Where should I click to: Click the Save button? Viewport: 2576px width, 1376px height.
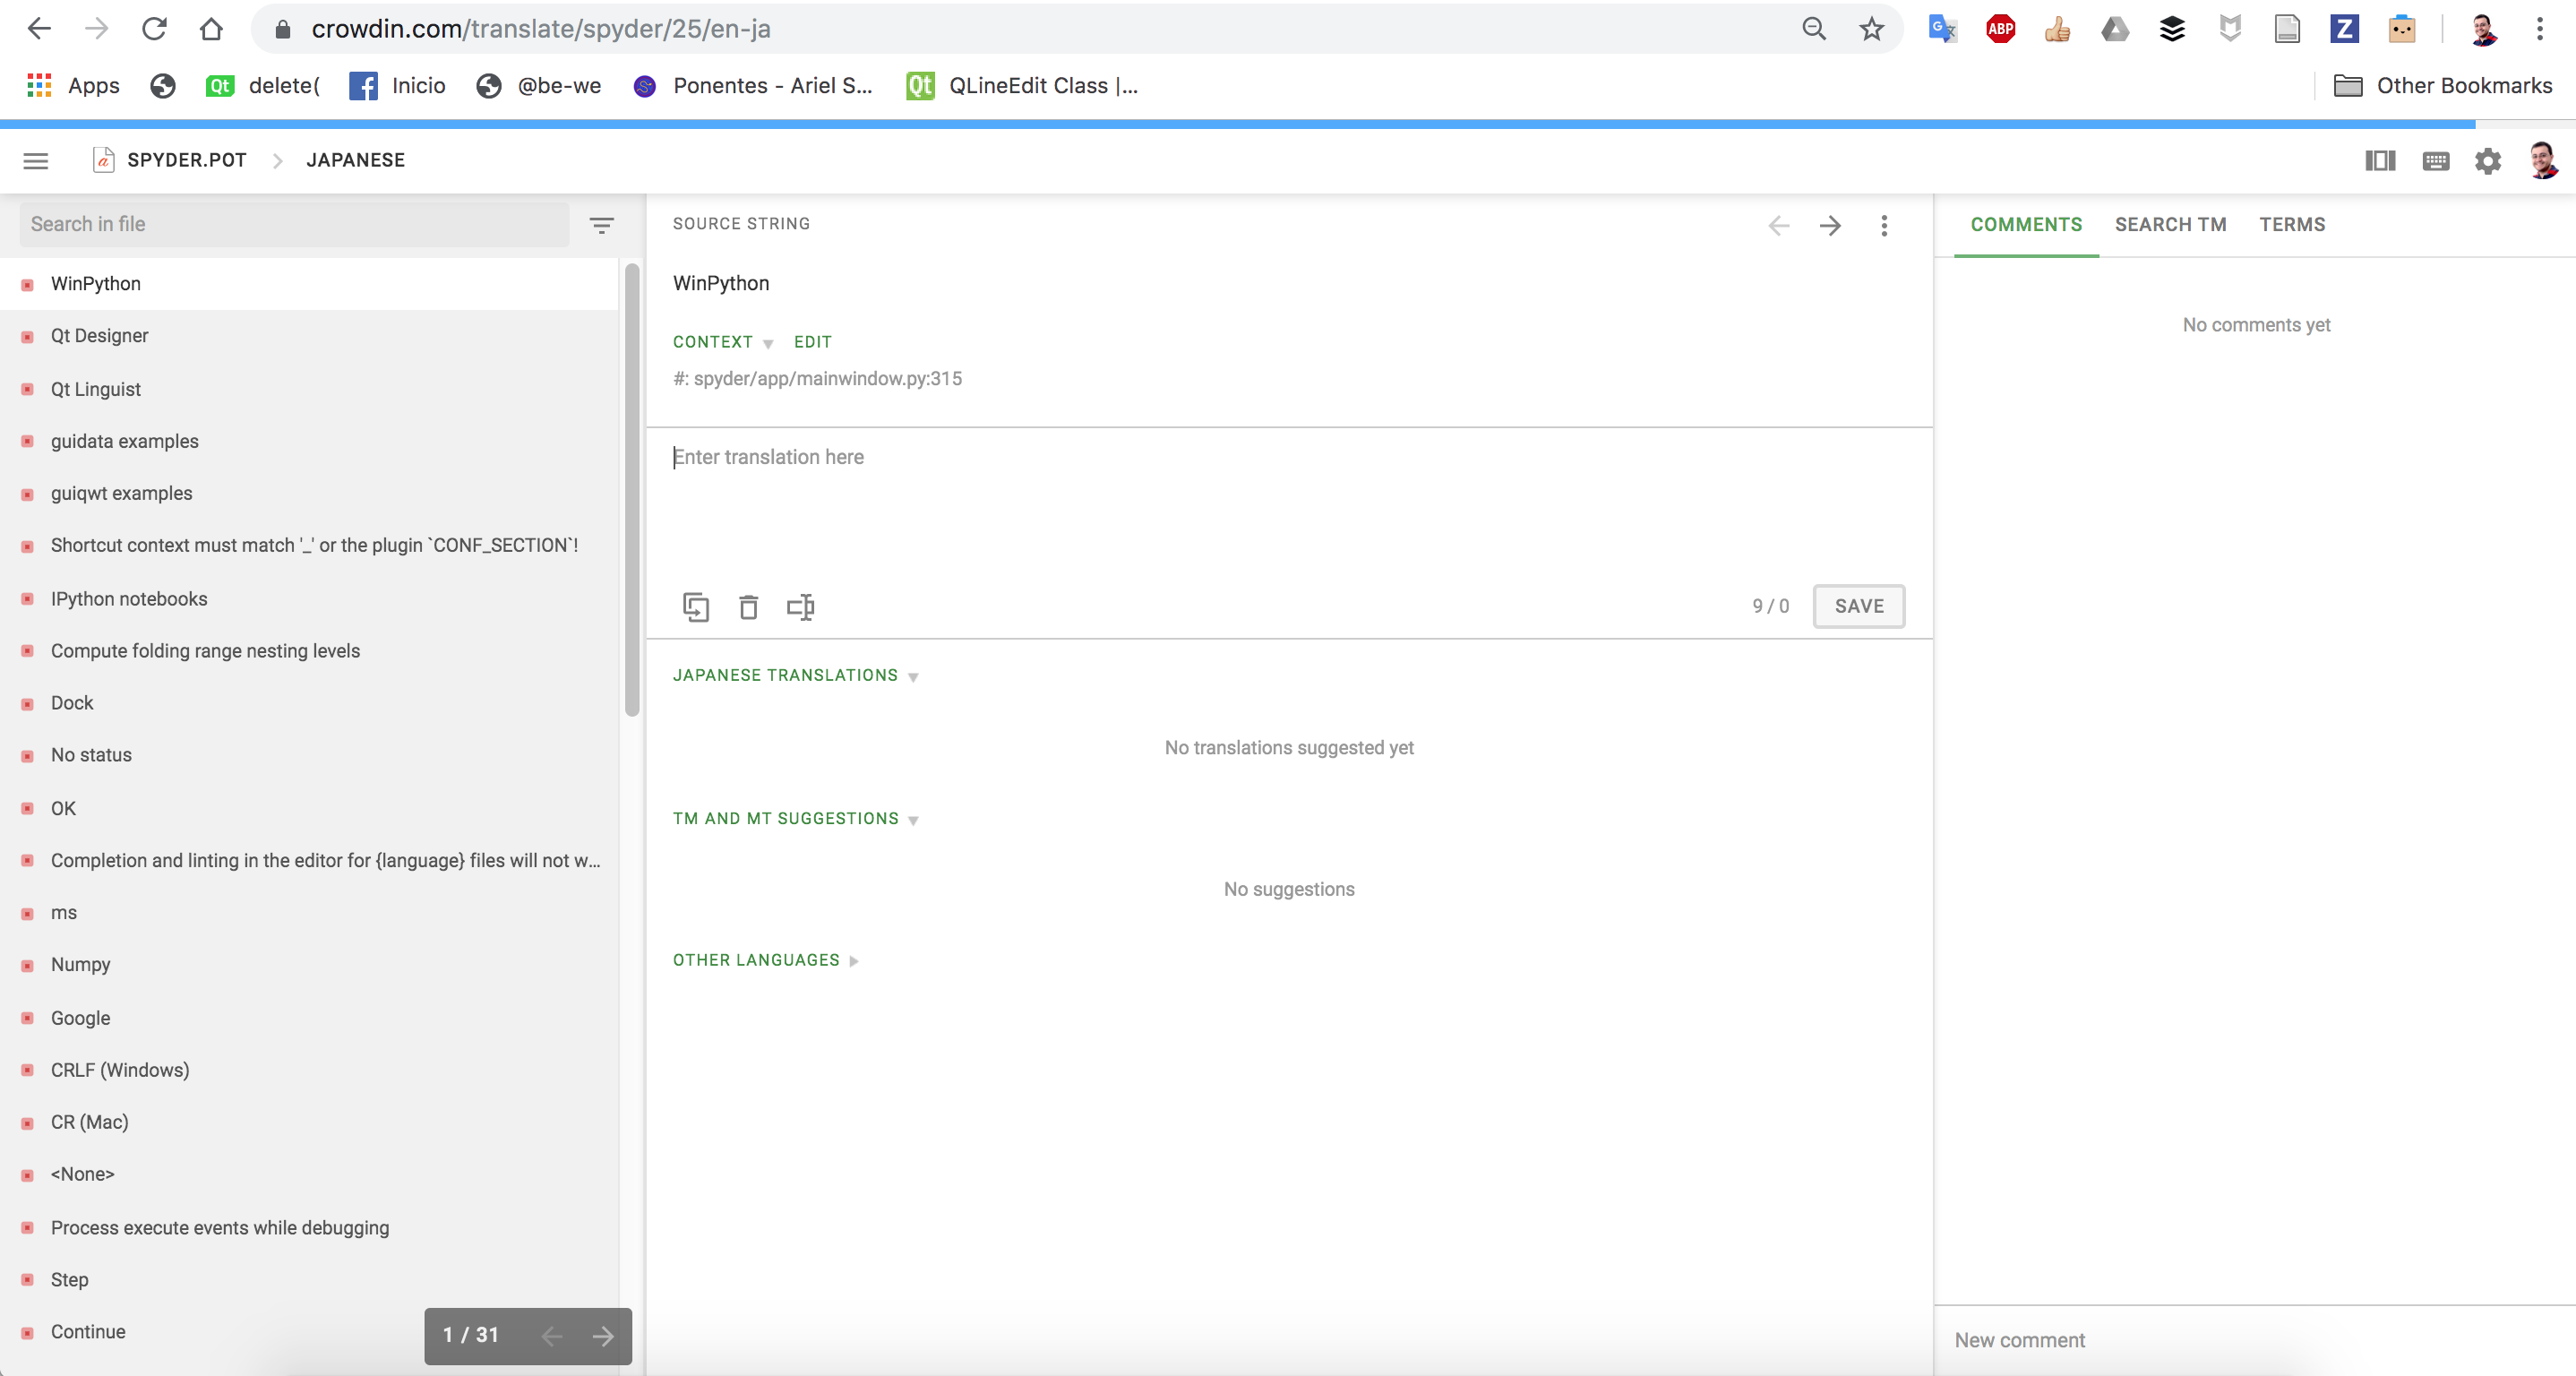coord(1858,606)
